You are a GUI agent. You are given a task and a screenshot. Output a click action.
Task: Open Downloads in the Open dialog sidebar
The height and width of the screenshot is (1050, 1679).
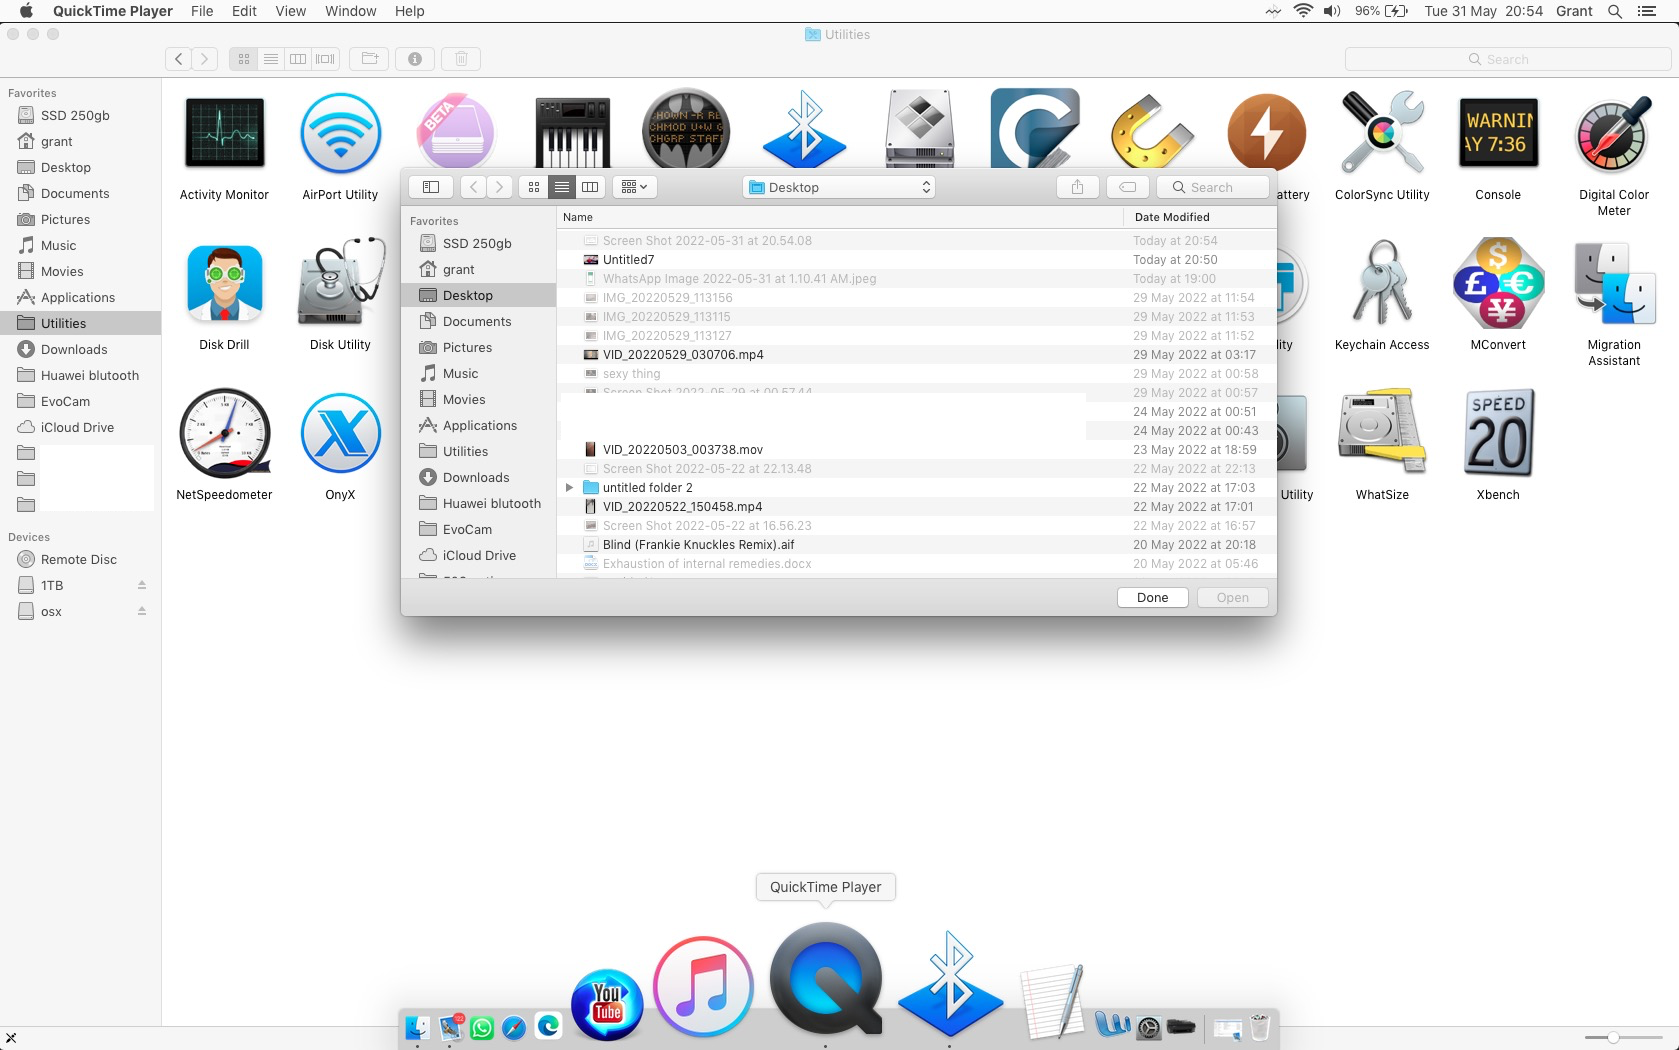click(478, 478)
